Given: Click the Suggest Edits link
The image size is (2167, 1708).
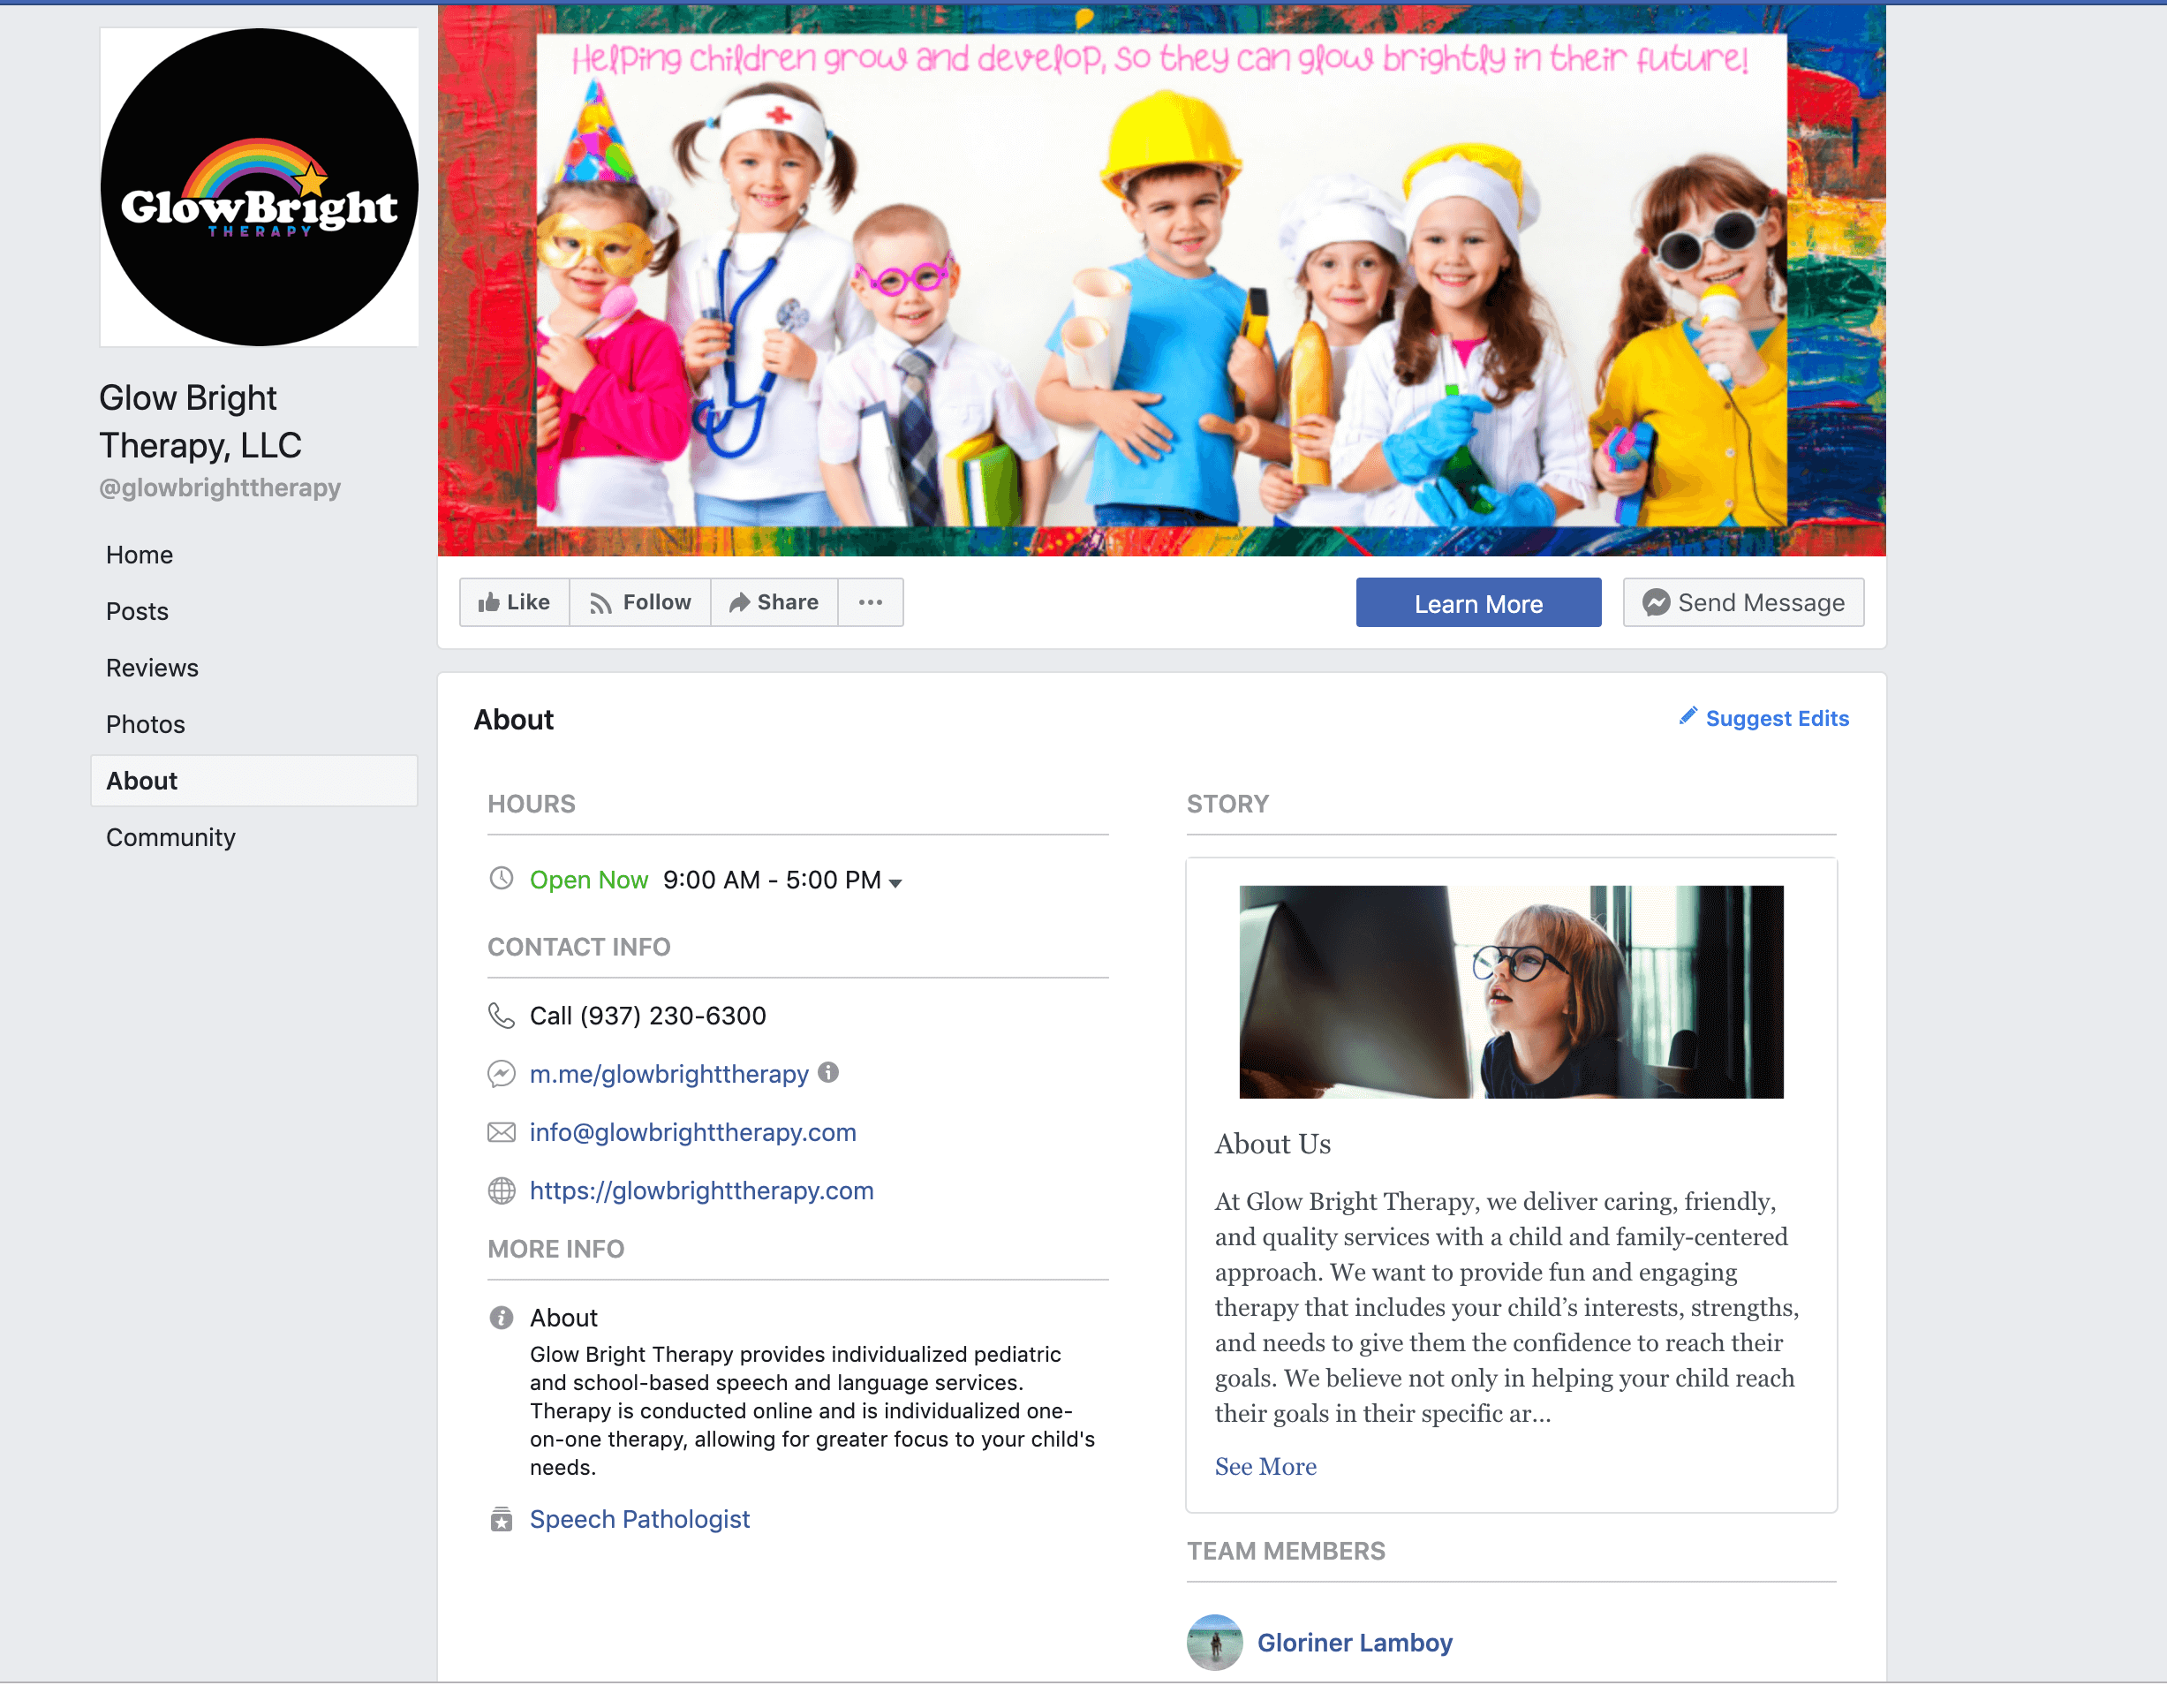Looking at the screenshot, I should click(1776, 718).
